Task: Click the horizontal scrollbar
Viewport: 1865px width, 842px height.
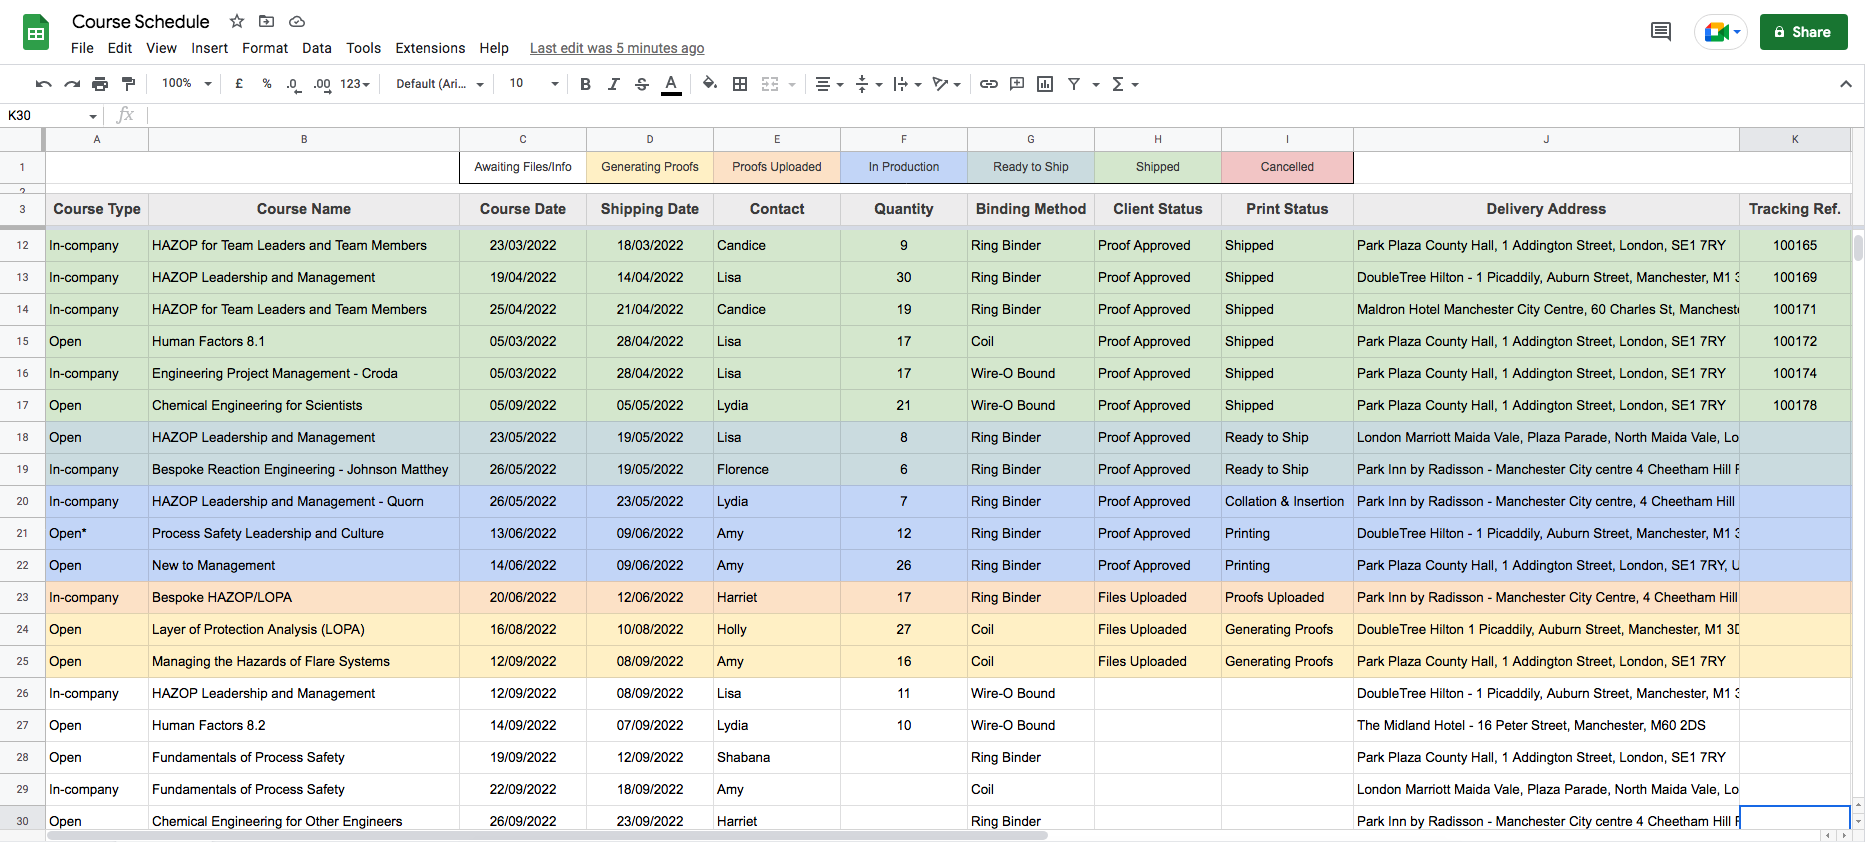Action: (547, 835)
